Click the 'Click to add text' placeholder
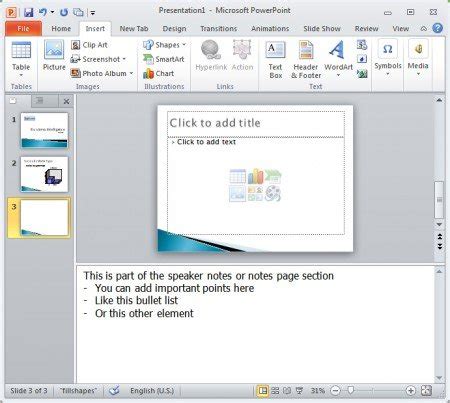 256,186
